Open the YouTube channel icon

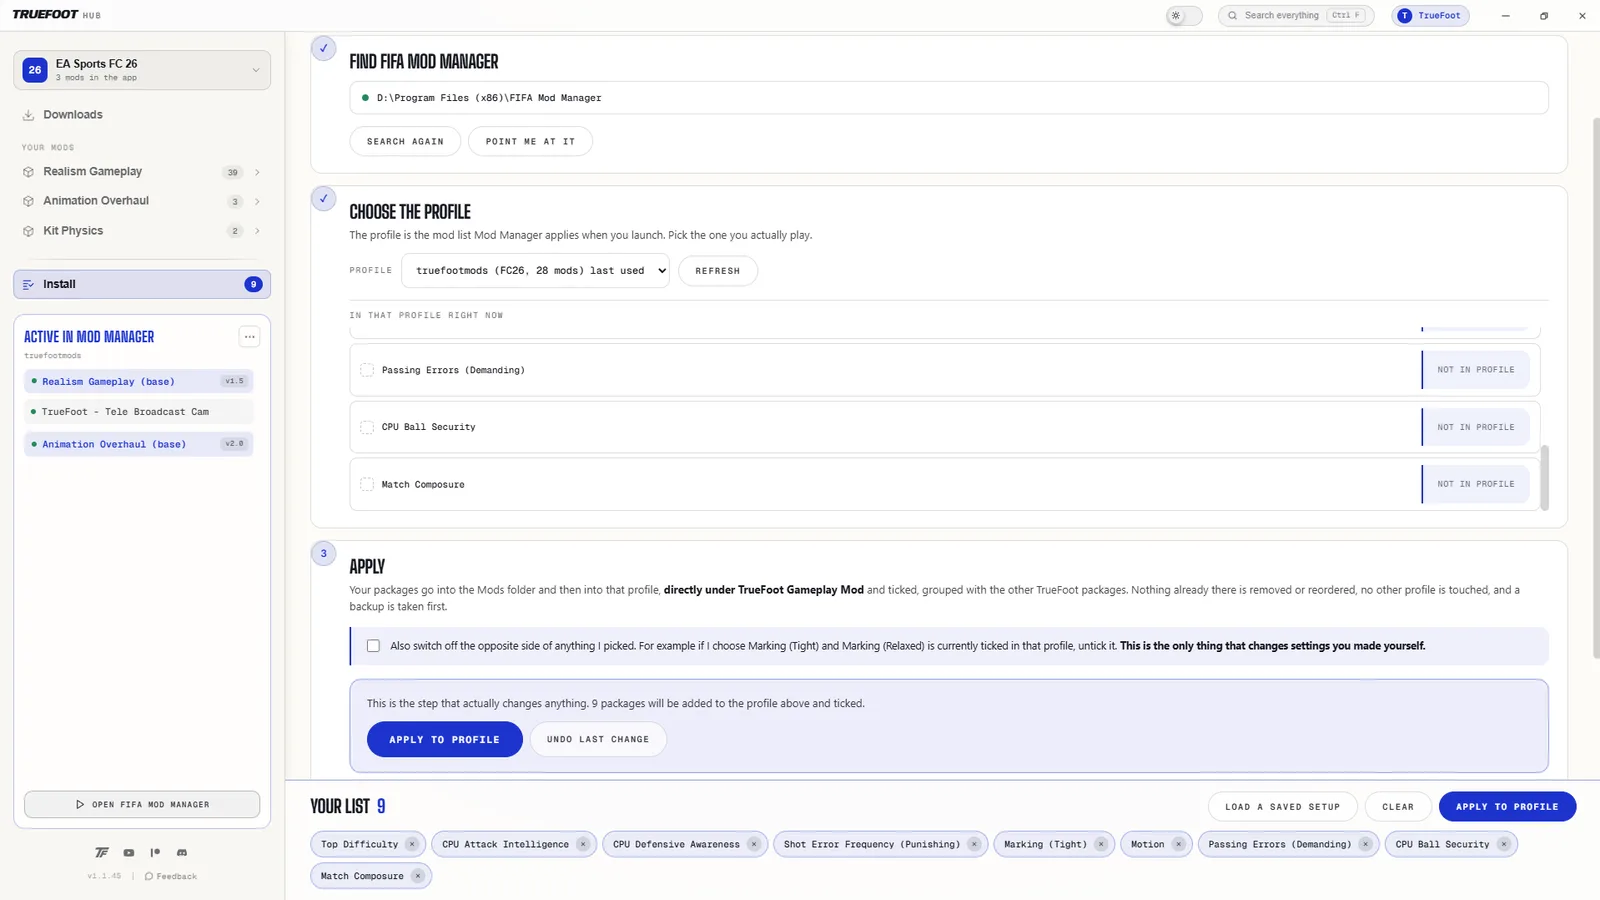click(x=129, y=853)
